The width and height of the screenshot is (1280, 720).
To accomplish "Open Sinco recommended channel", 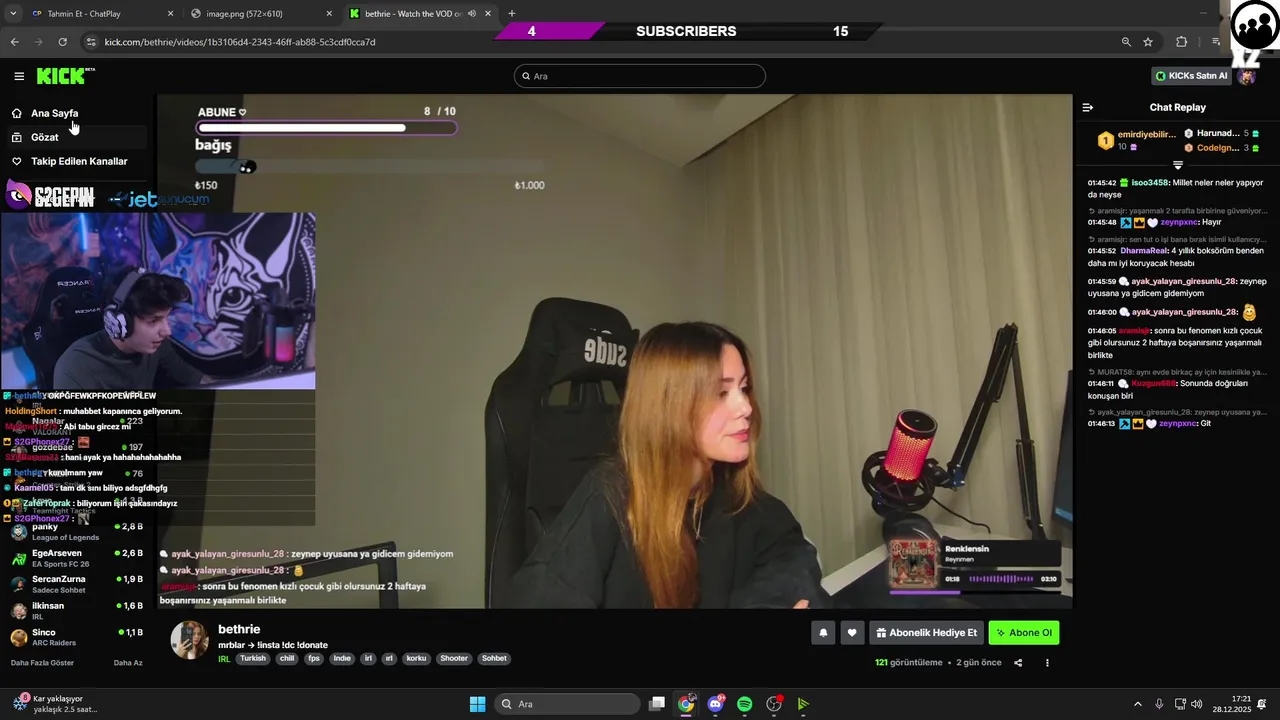I will (x=78, y=637).
